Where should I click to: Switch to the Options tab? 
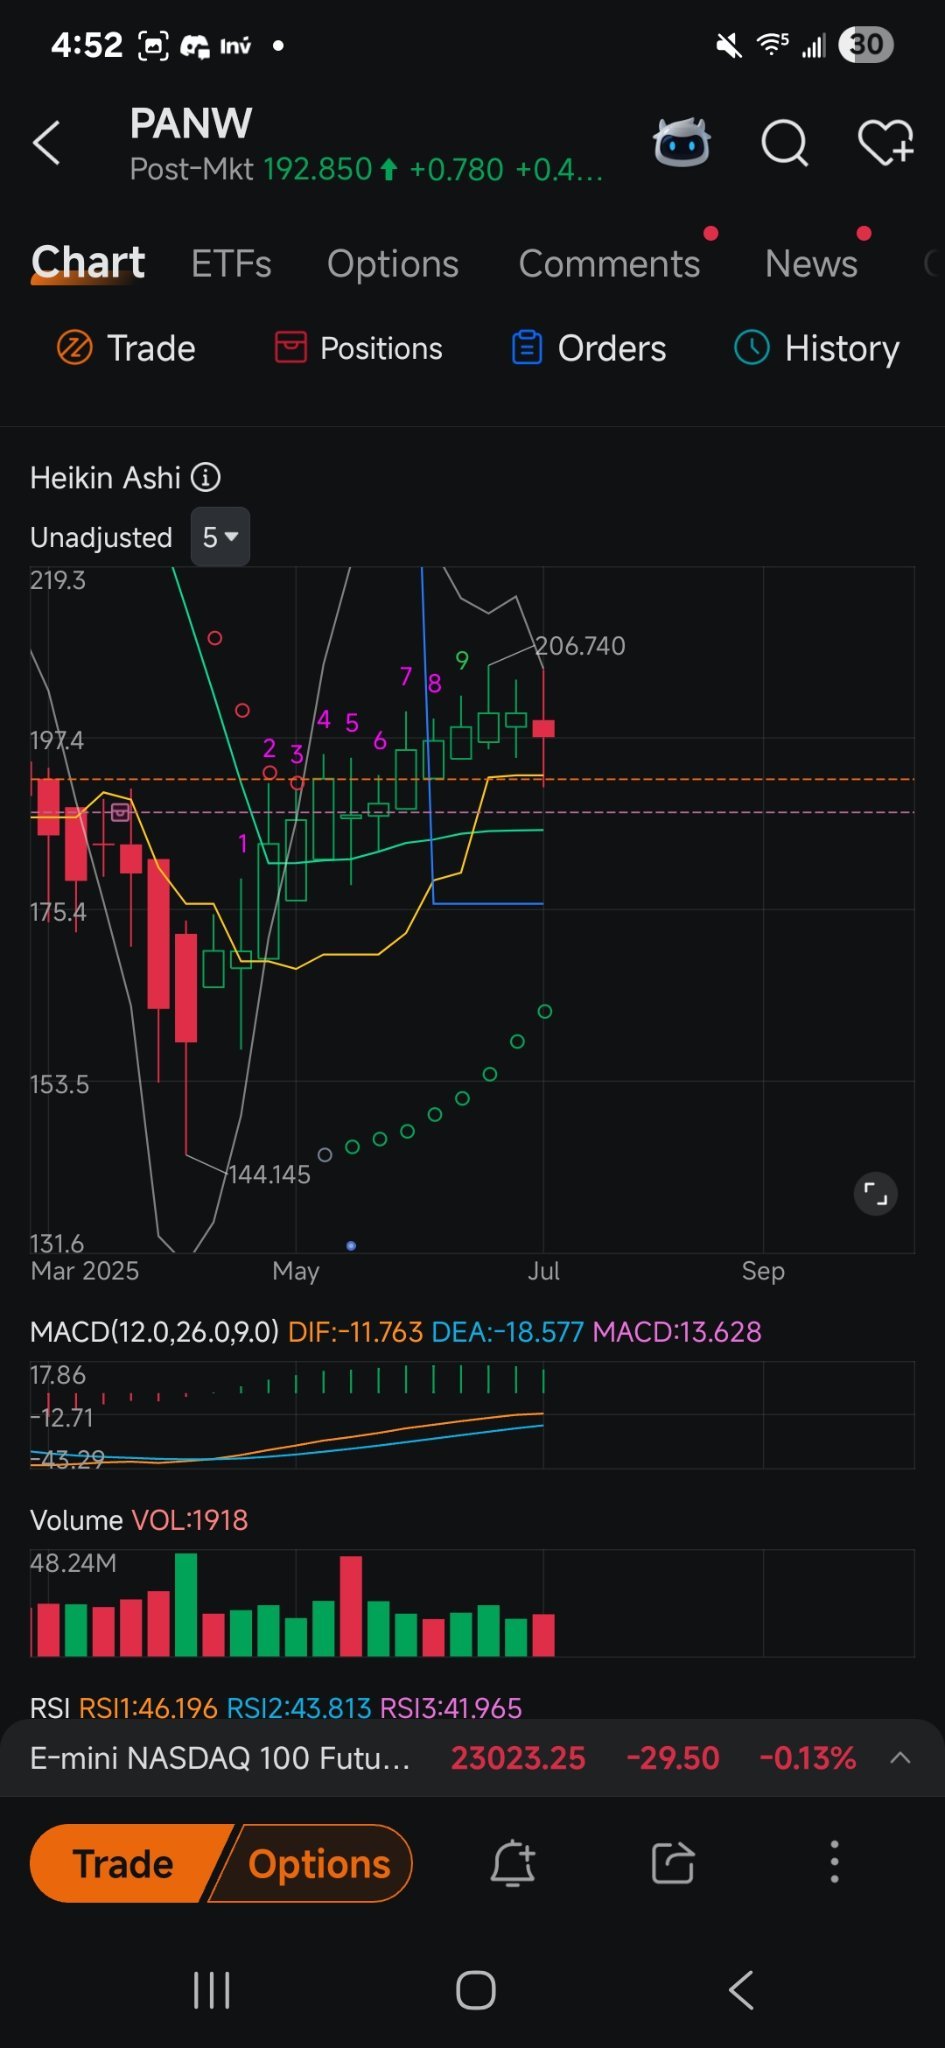393,264
